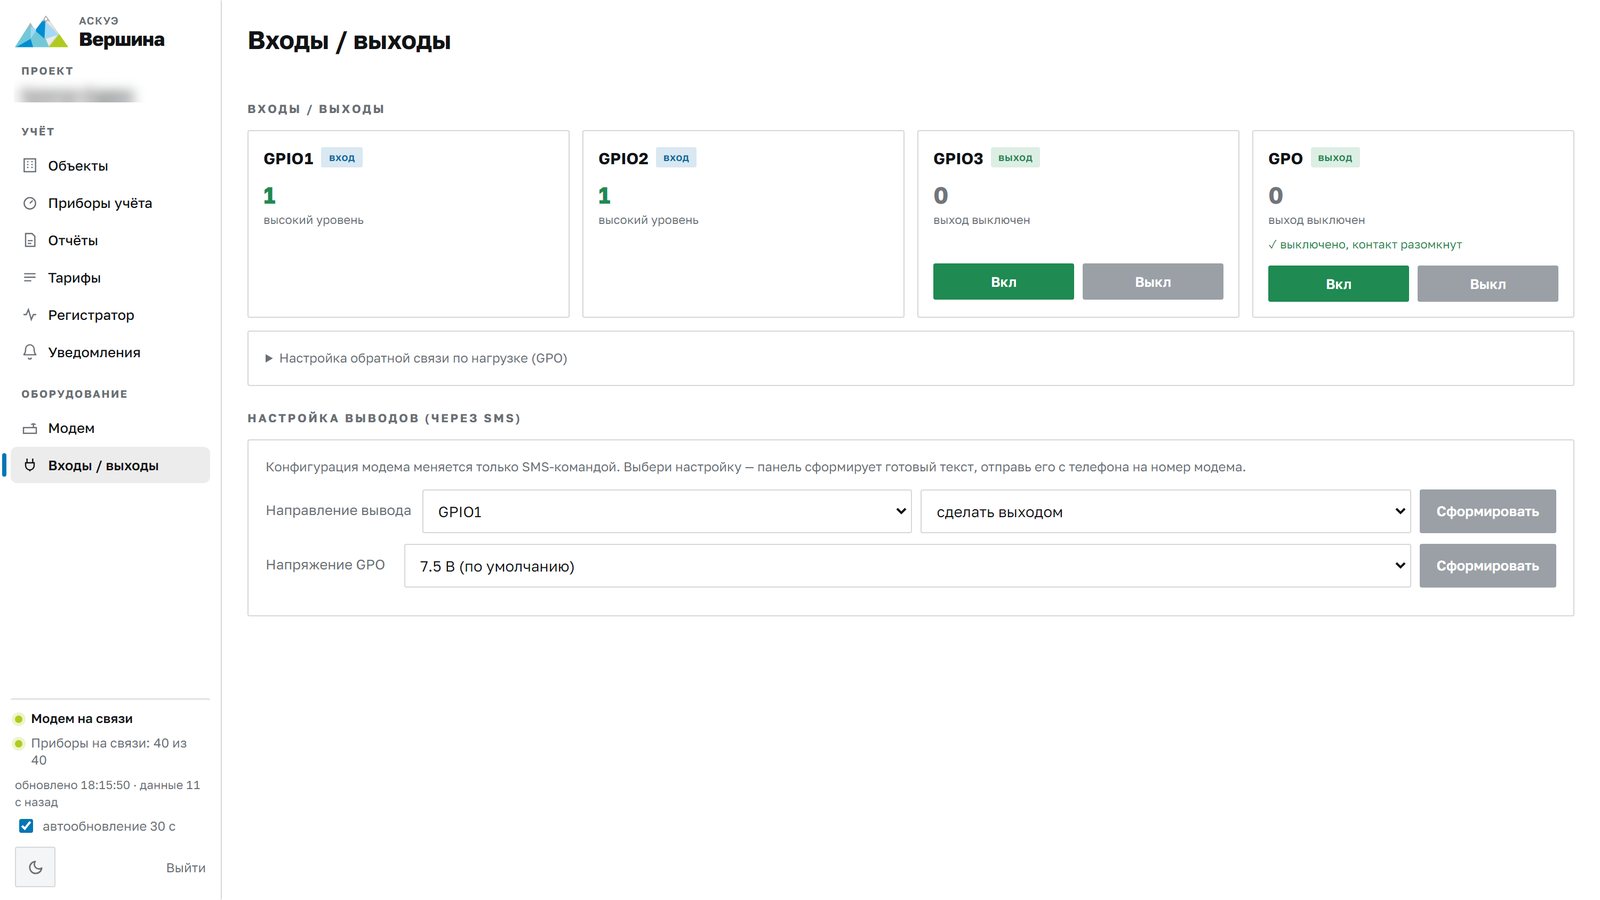Uncheck the автообновление 30 с checkbox
The width and height of the screenshot is (1600, 900).
tap(26, 826)
